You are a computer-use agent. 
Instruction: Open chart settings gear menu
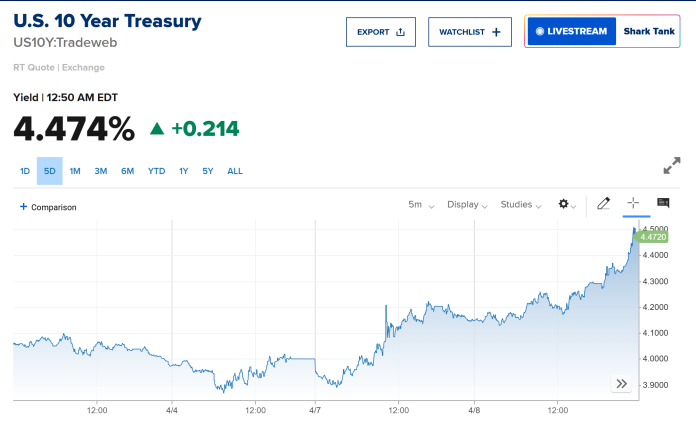point(567,204)
